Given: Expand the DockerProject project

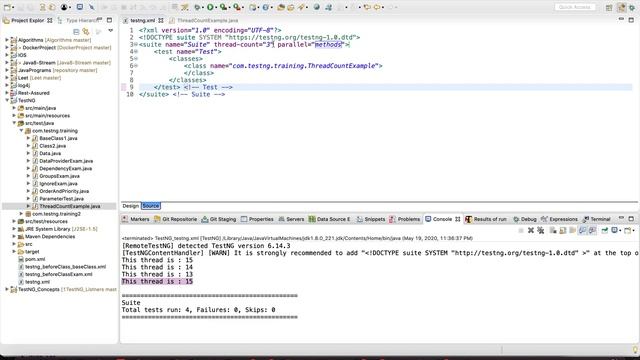Looking at the screenshot, I should [x=7, y=47].
